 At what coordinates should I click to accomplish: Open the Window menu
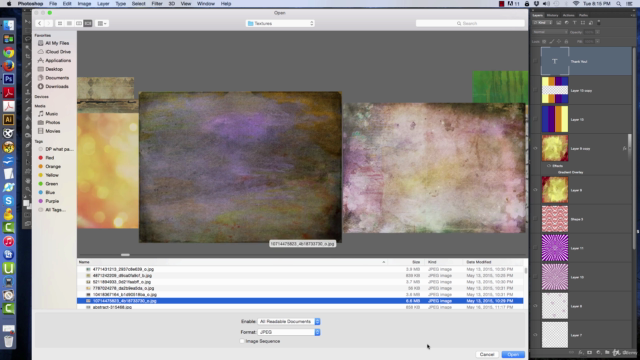point(206,4)
